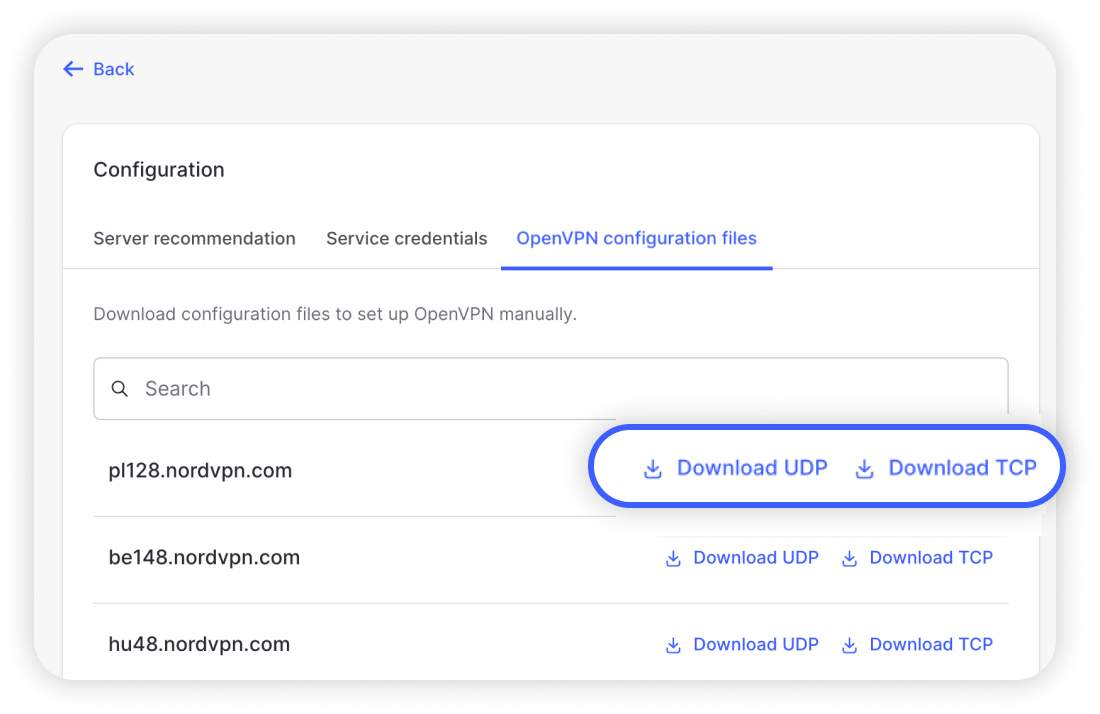Click UDP download icon for be148 server

[x=673, y=559]
